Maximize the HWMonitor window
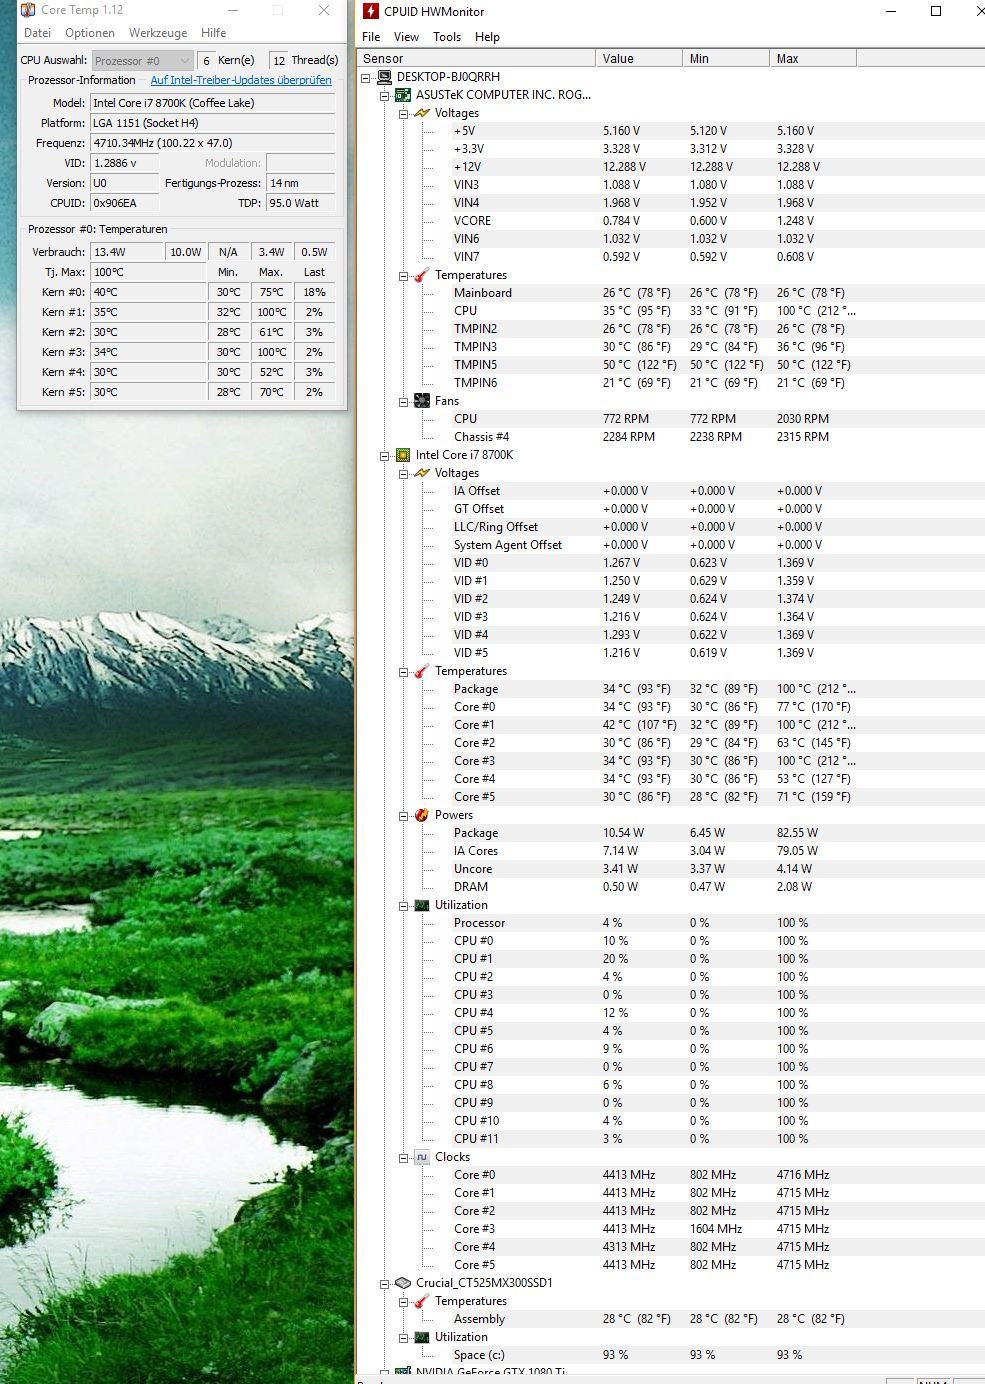Screen dimensions: 985x1384 pyautogui.click(x=936, y=11)
